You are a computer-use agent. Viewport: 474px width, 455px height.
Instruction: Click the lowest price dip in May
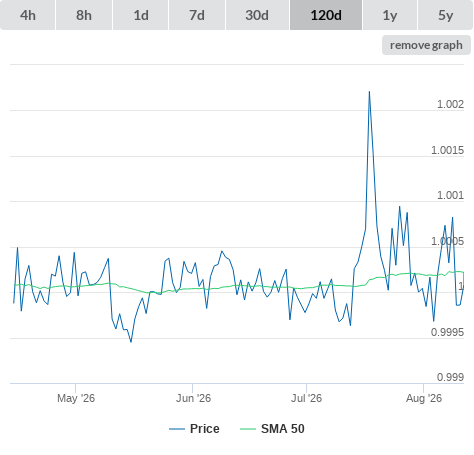pyautogui.click(x=131, y=341)
